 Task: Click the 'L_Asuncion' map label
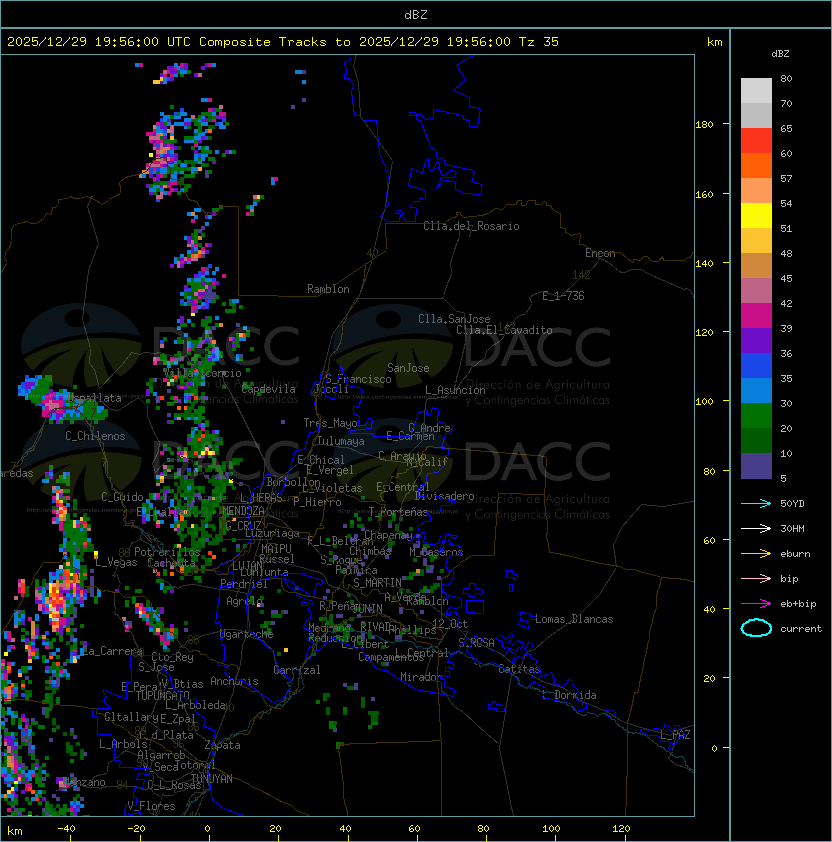tap(455, 390)
